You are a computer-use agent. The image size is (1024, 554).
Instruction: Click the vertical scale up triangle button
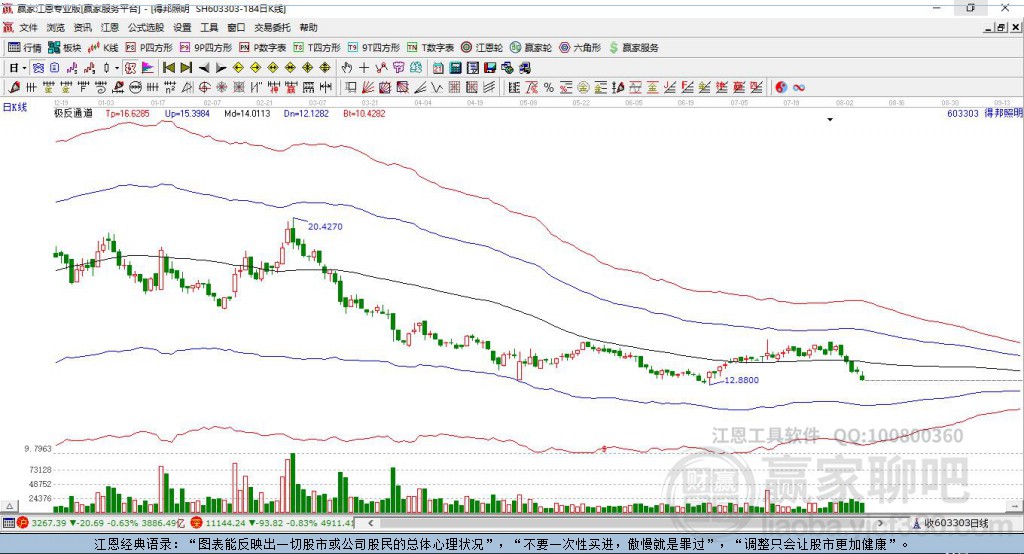pyautogui.click(x=9, y=506)
